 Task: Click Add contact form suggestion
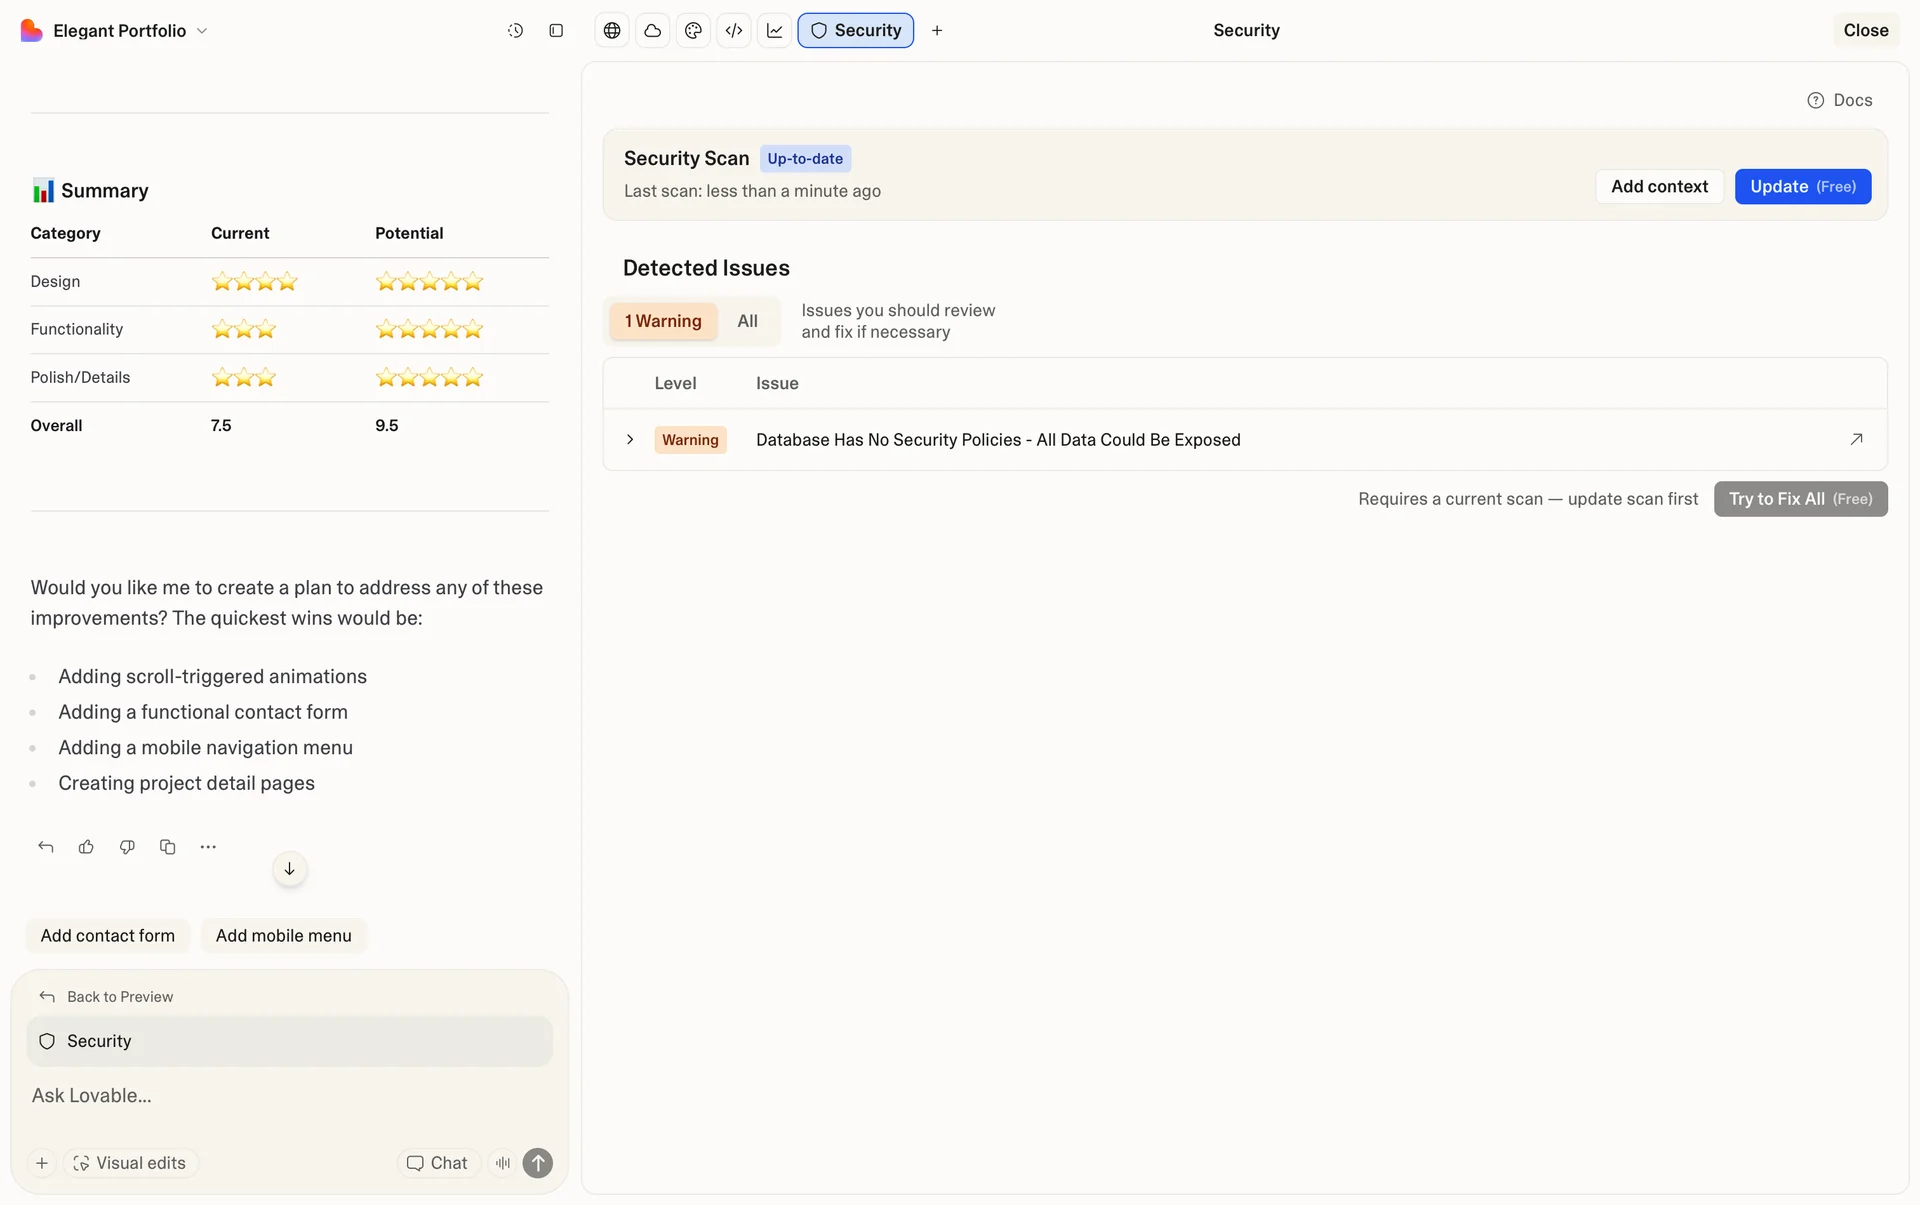[x=108, y=936]
